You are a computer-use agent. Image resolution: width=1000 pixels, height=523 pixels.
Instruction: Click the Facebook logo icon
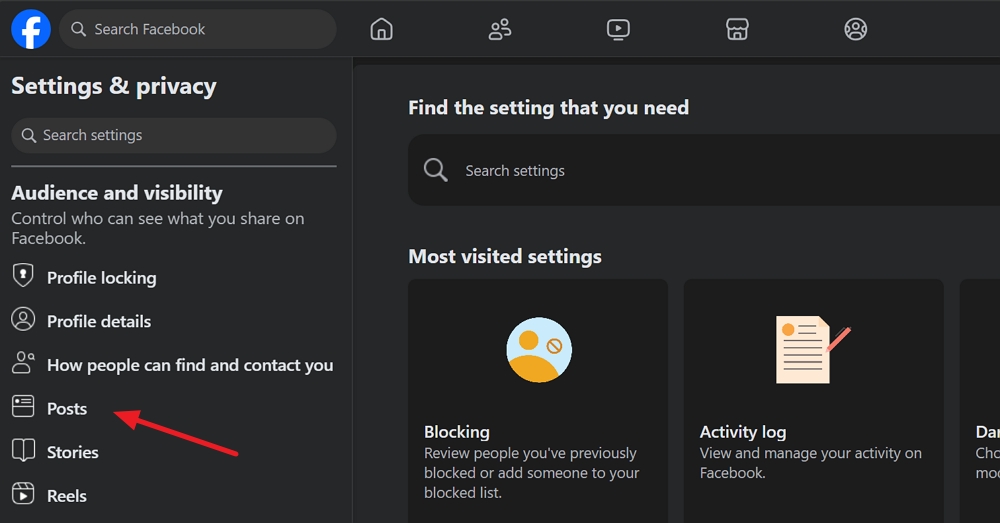(31, 29)
